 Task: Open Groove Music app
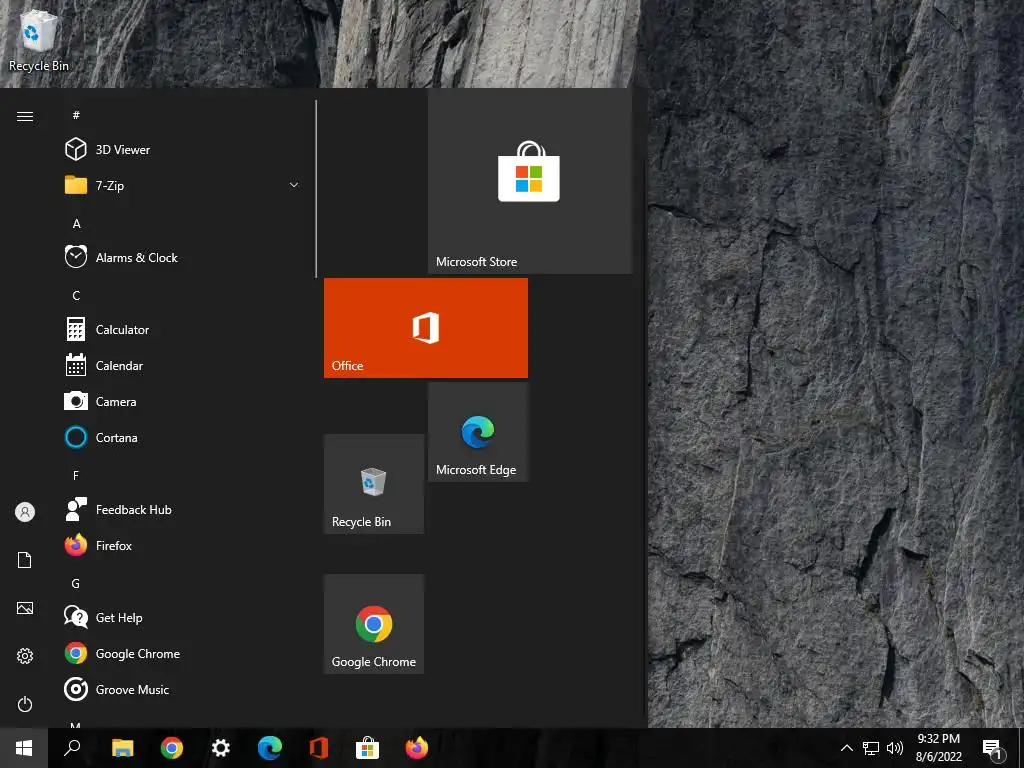coord(184,689)
